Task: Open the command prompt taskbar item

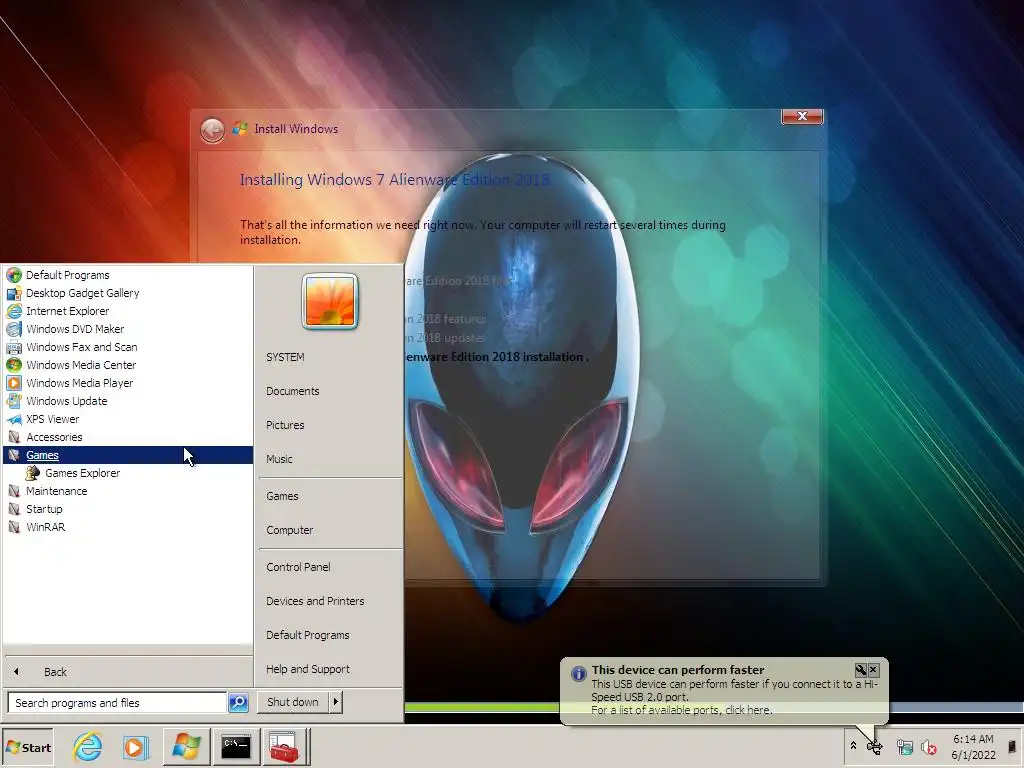Action: [236, 746]
